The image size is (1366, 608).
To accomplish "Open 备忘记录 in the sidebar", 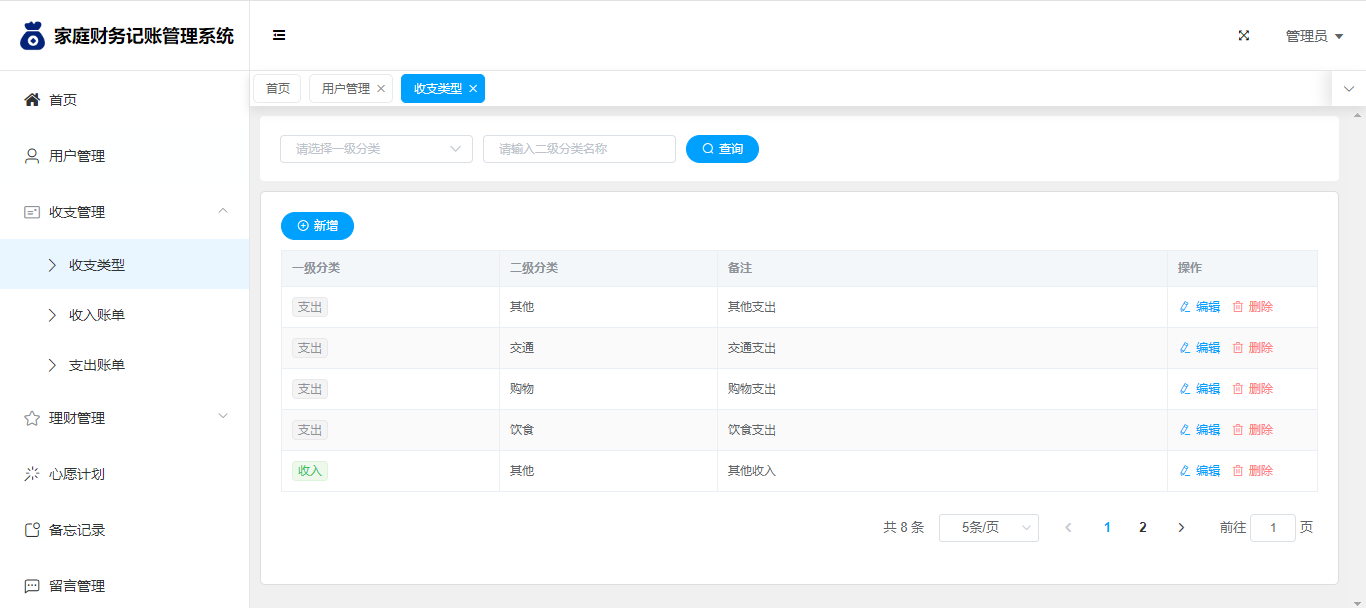I will [x=77, y=530].
